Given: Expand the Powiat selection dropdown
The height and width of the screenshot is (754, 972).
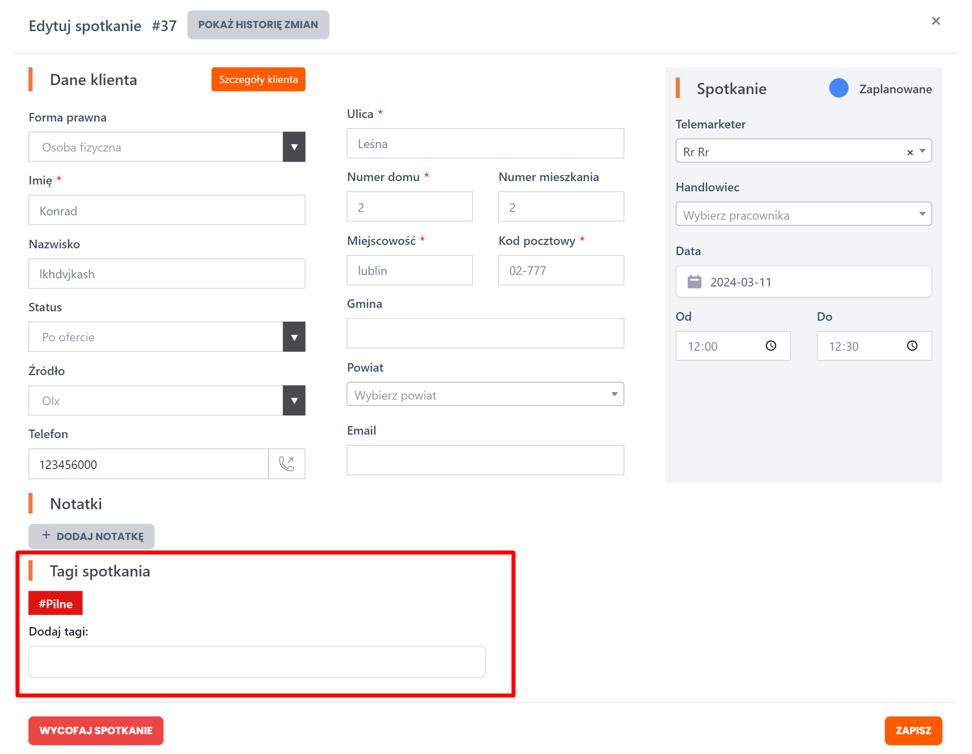Looking at the screenshot, I should pyautogui.click(x=614, y=395).
